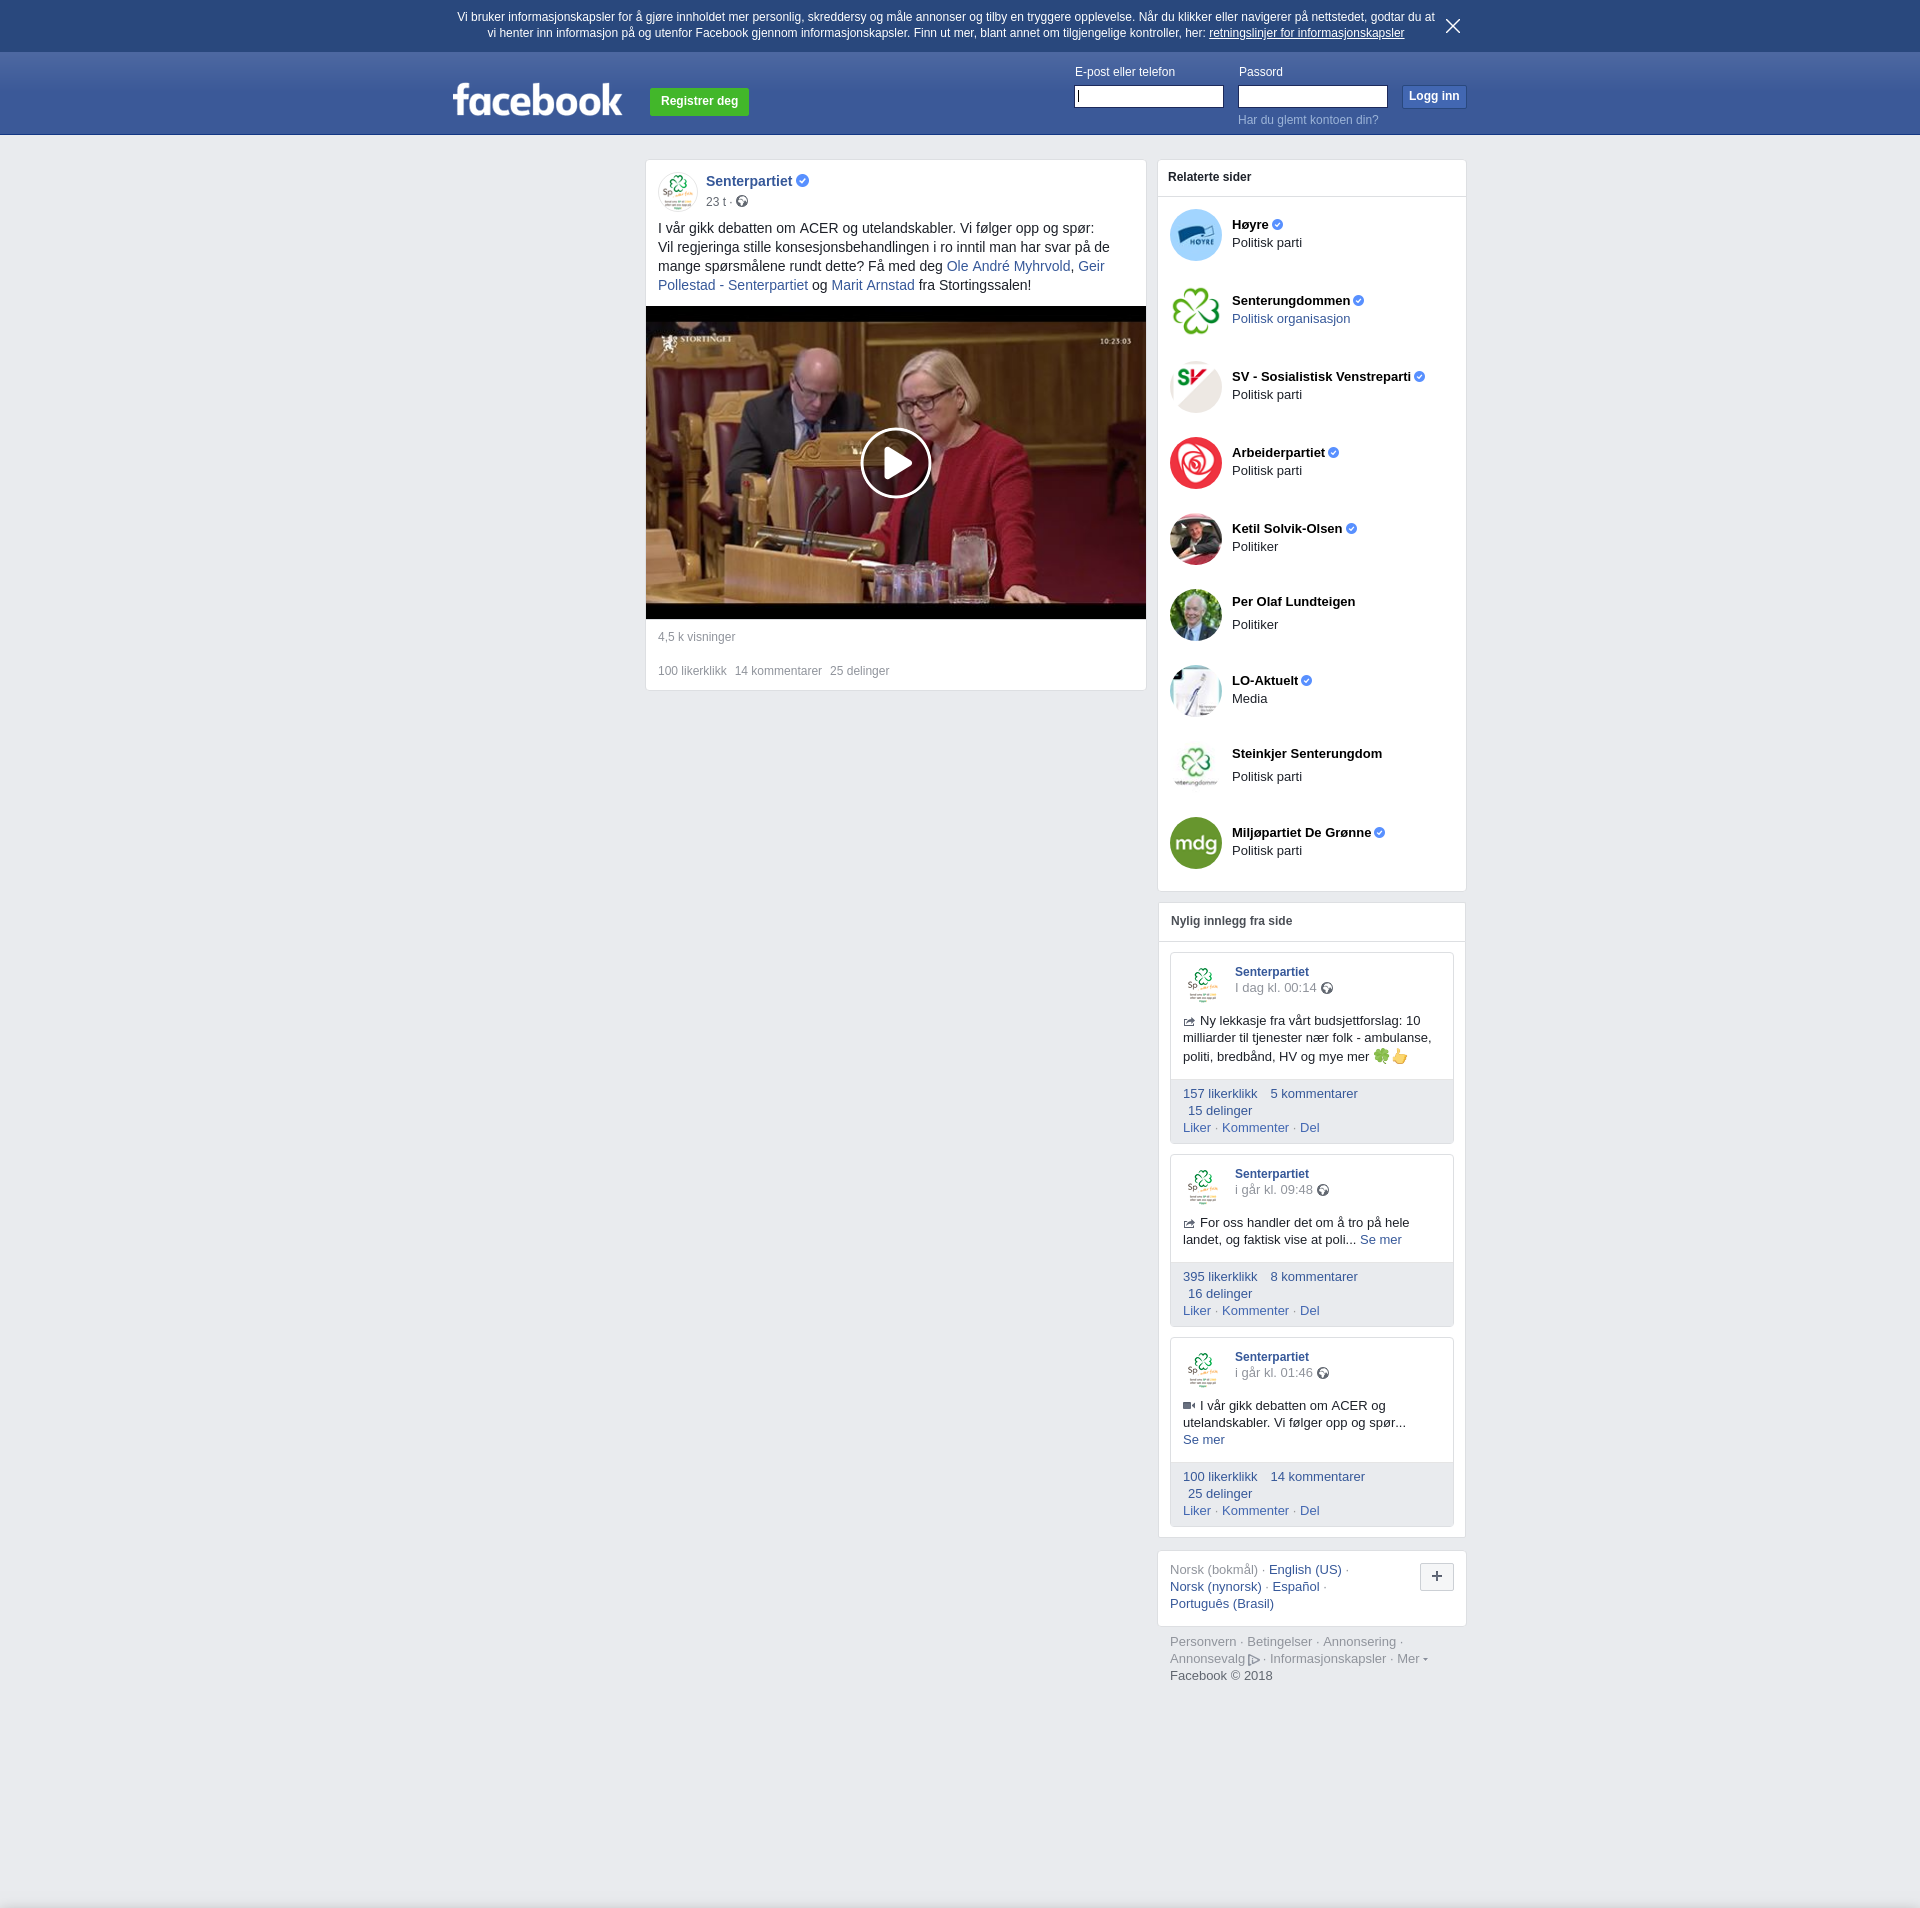Click i går kl. 01:46 timestamp
The height and width of the screenshot is (1908, 1920).
(x=1274, y=1373)
